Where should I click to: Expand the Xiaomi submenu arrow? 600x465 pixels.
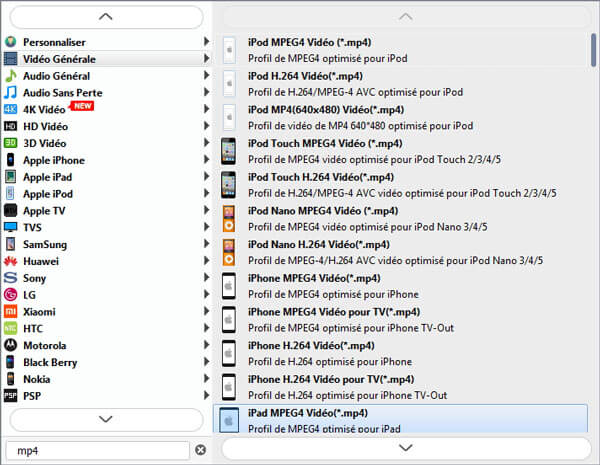click(206, 311)
